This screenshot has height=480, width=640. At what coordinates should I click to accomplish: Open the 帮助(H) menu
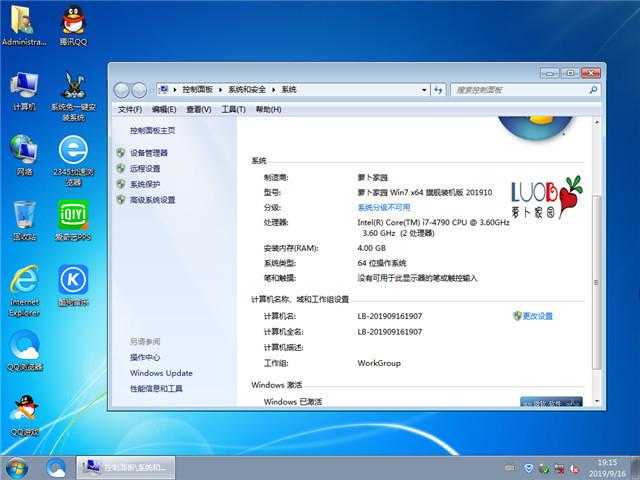[x=268, y=109]
